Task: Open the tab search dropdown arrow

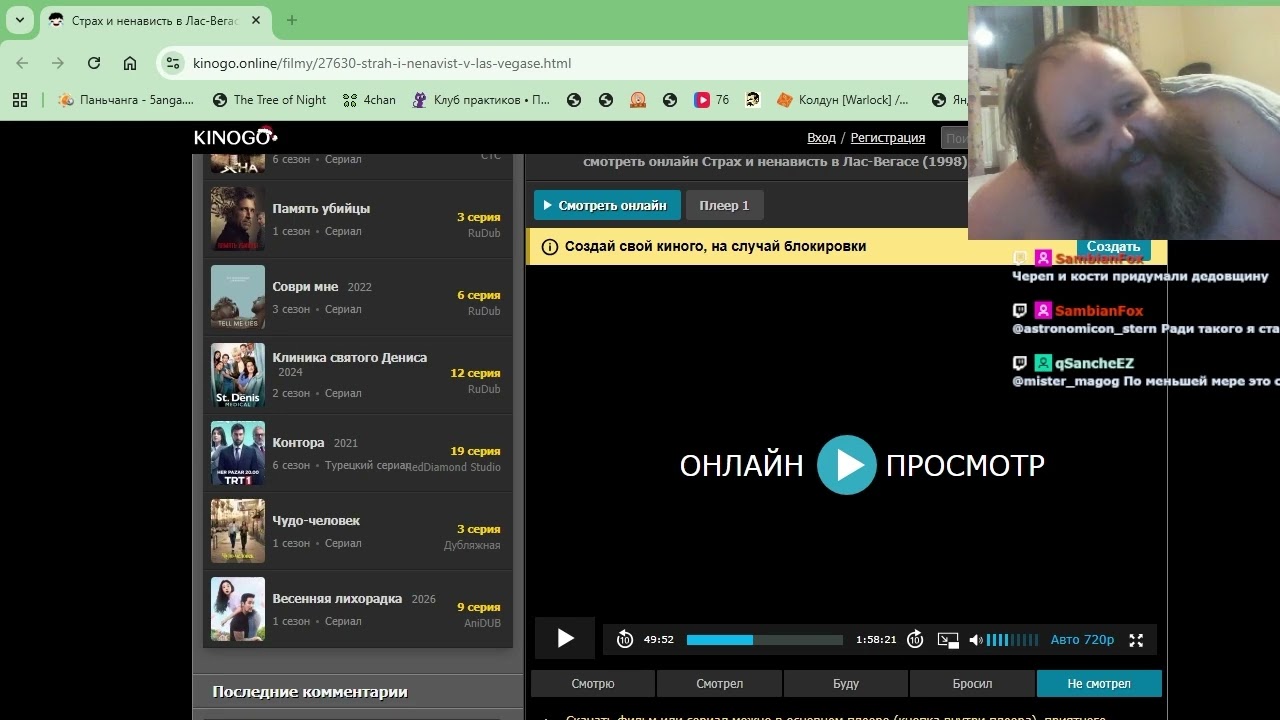Action: [19, 20]
